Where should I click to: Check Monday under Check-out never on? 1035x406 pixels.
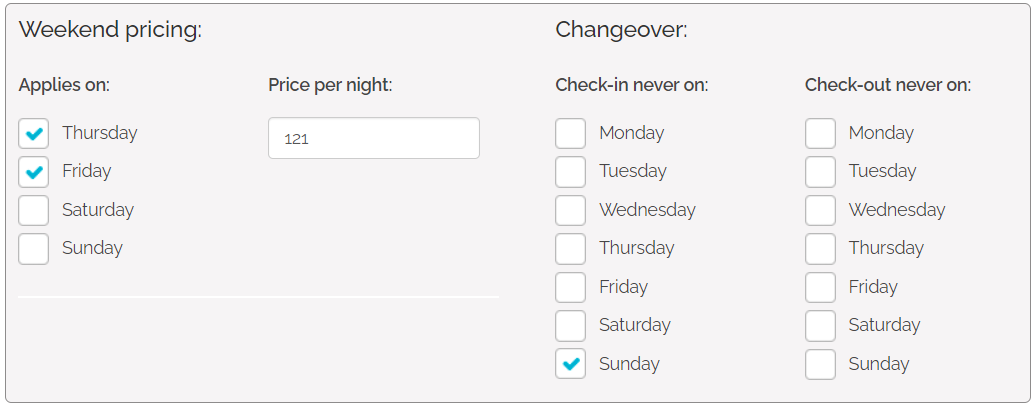(820, 133)
